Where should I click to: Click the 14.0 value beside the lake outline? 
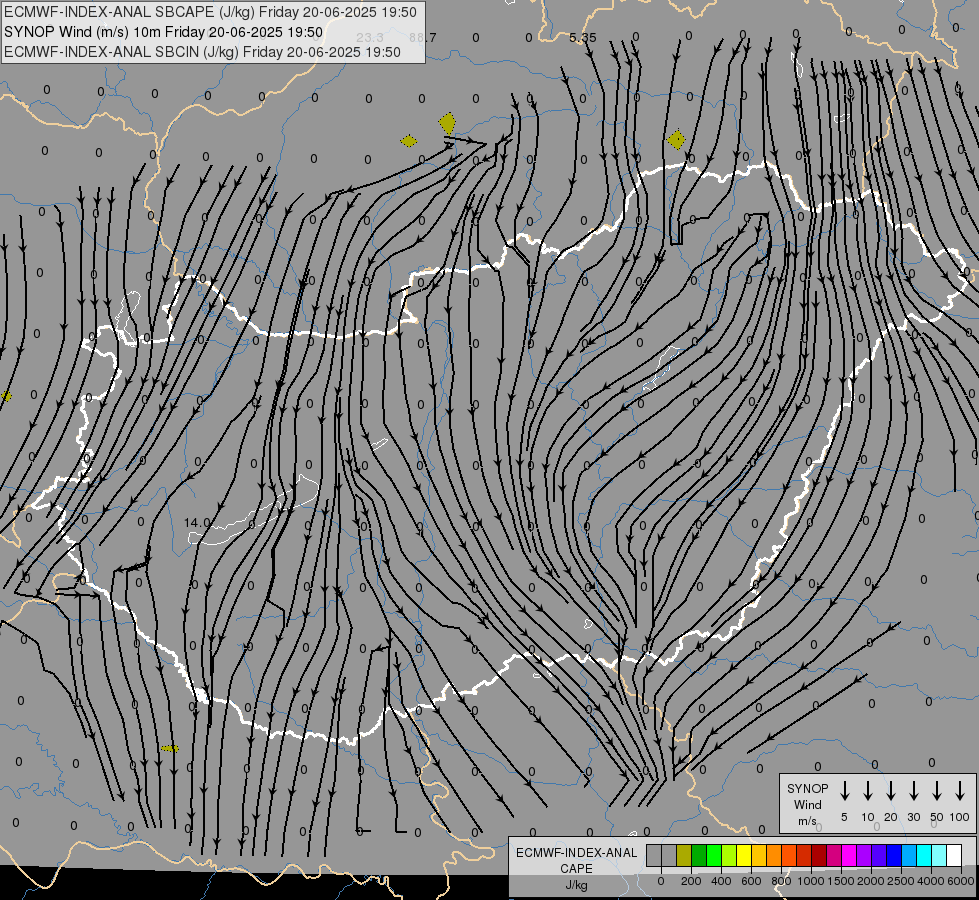click(197, 522)
